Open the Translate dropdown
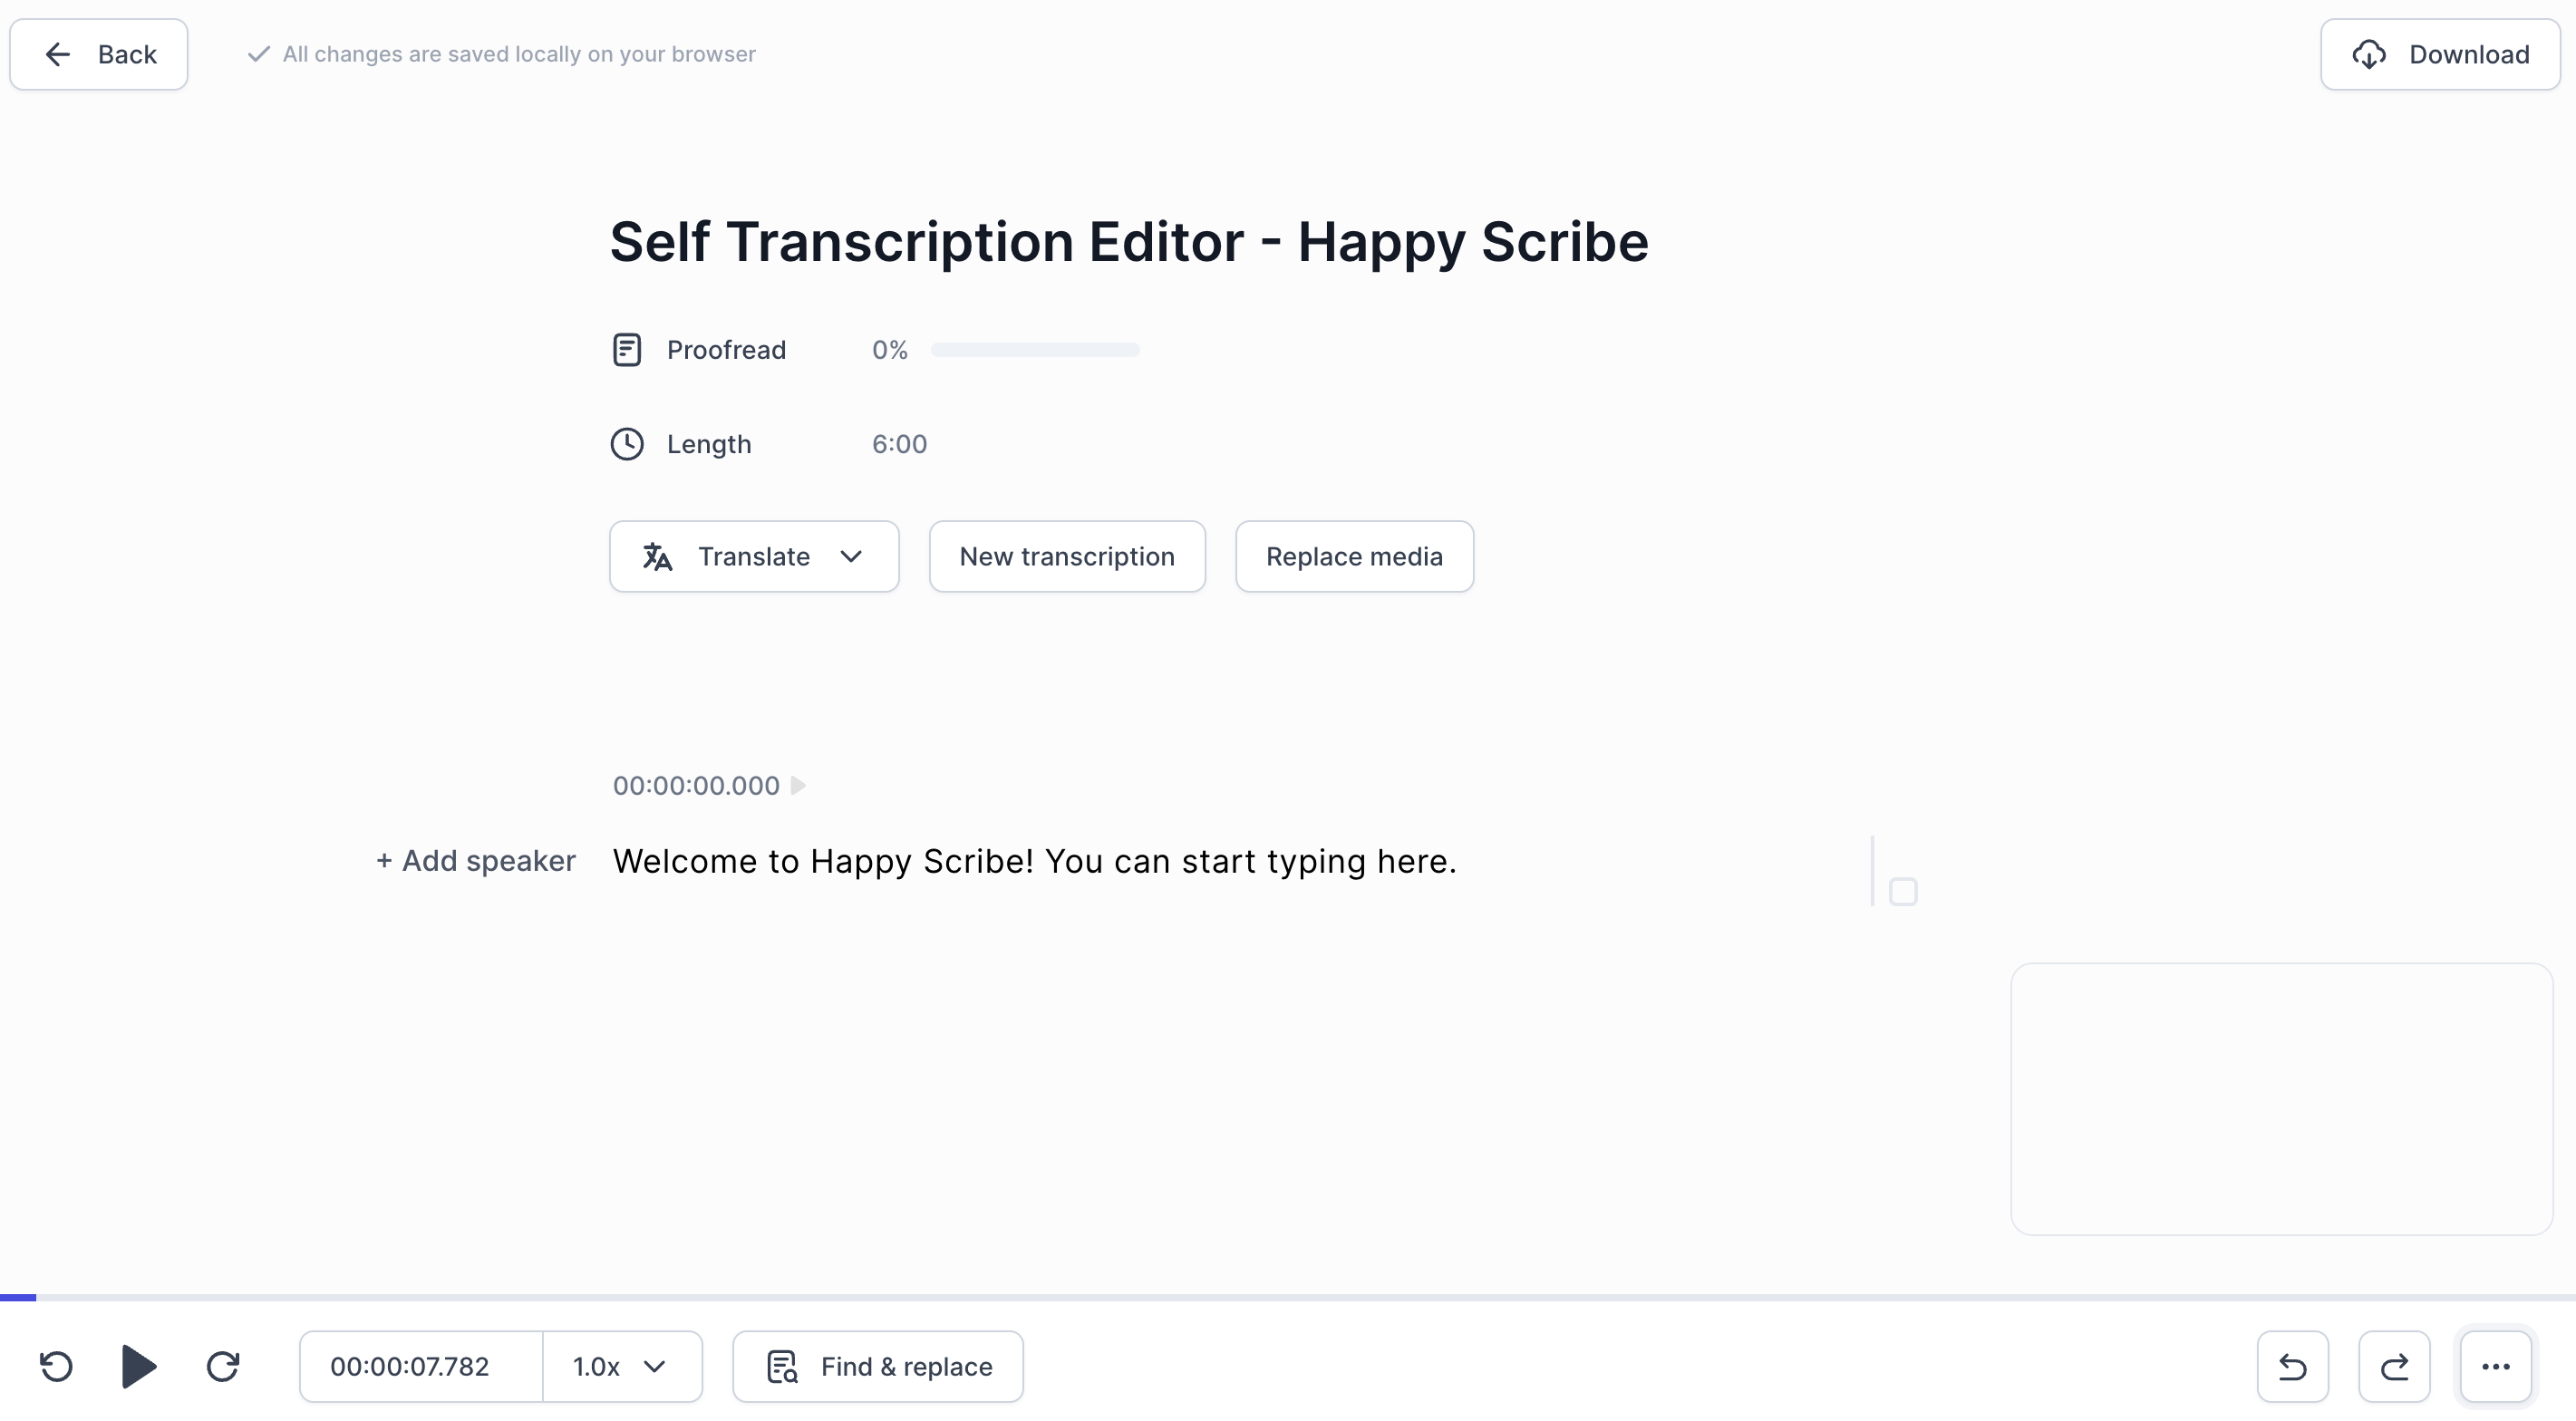Image resolution: width=2576 pixels, height=1421 pixels. pos(754,556)
